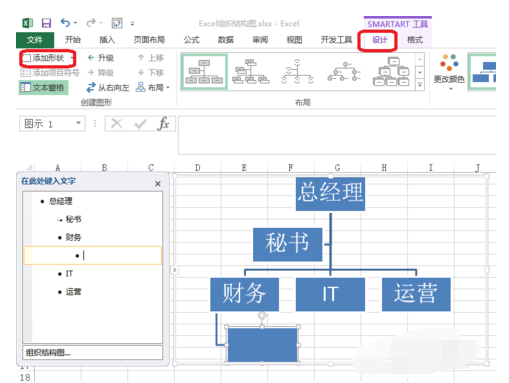The height and width of the screenshot is (383, 509).
Task: Open the 数据 tab
Action: [x=226, y=40]
